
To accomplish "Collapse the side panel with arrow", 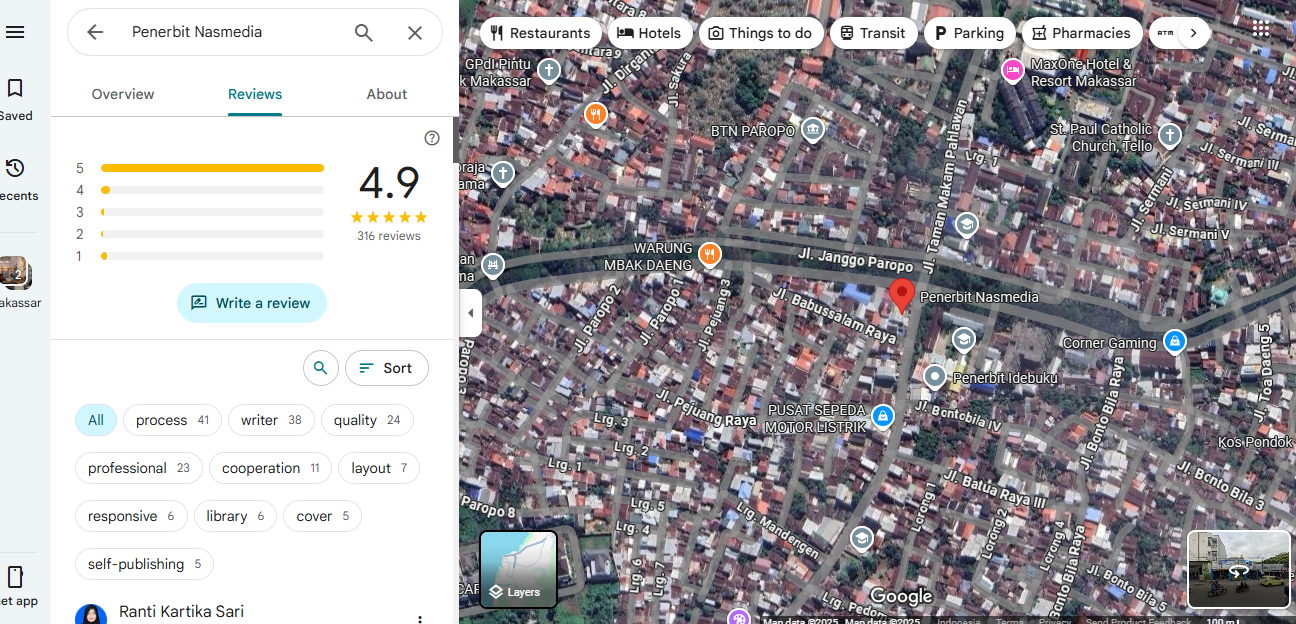I will coord(471,313).
